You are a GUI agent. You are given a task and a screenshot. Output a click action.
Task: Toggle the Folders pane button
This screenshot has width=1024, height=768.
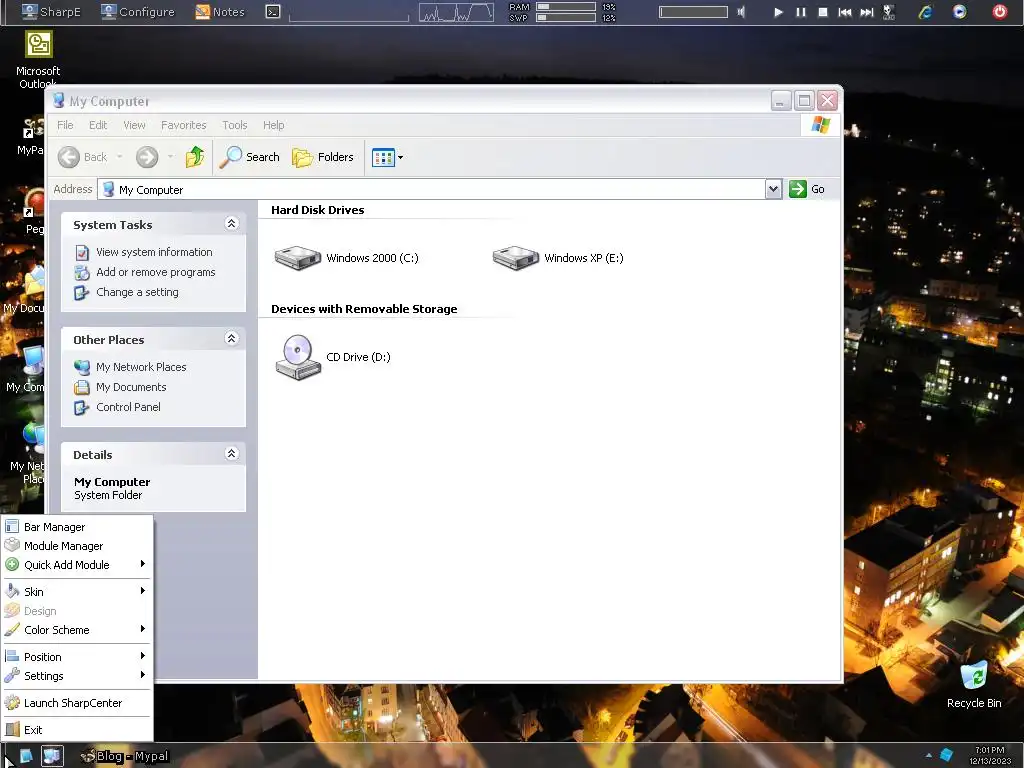(x=323, y=157)
